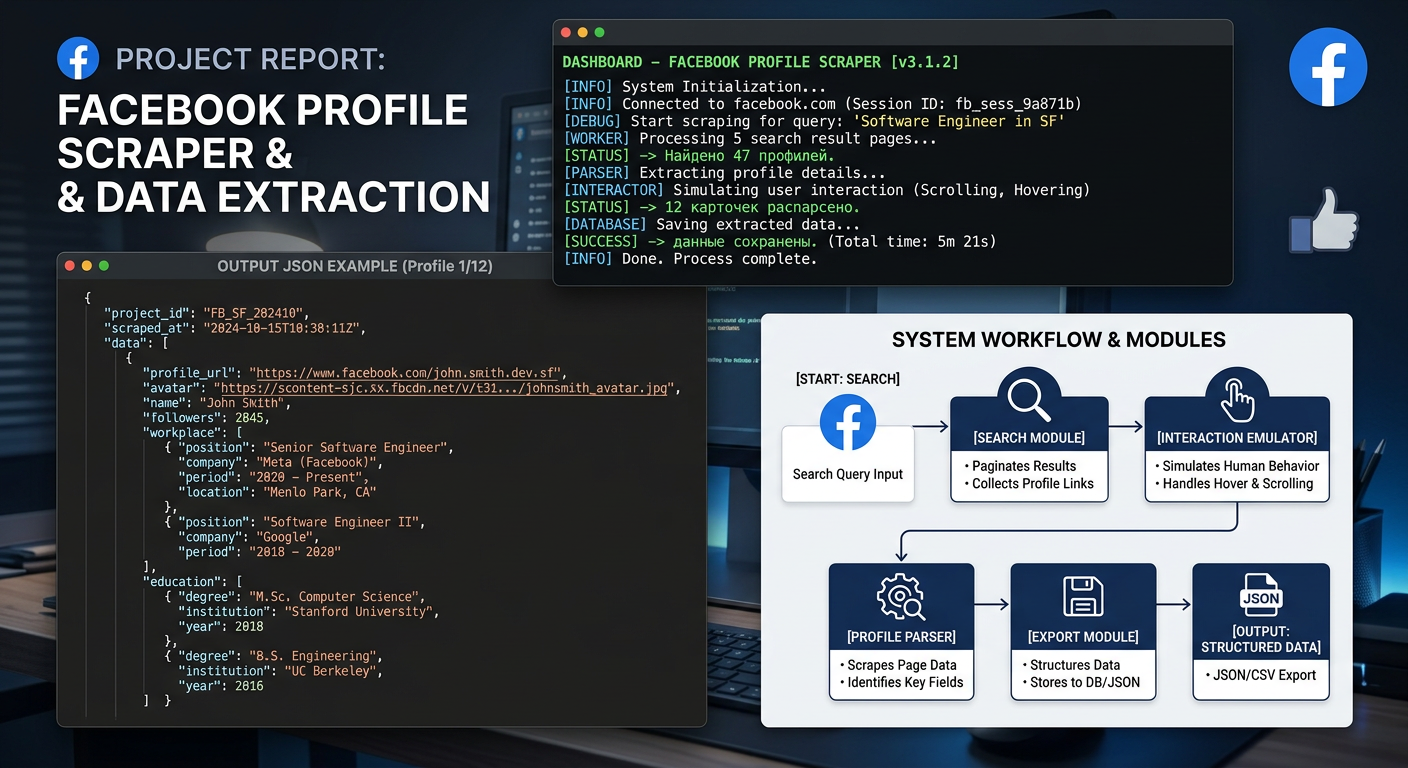Click the "Stanford University" institution value
Viewport: 1408px width, 768px height.
358,611
